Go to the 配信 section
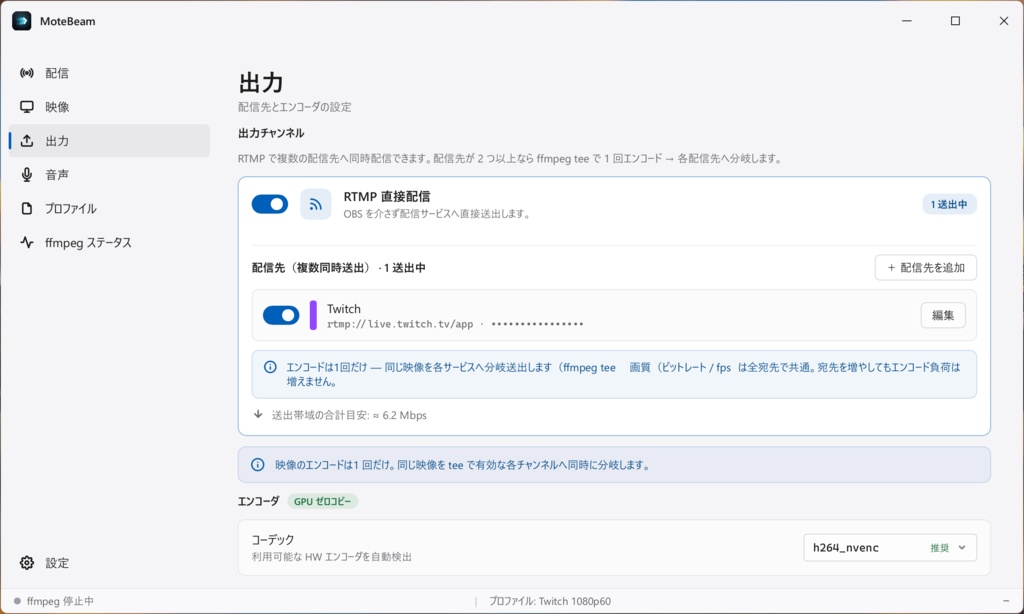This screenshot has width=1024, height=614. pos(110,73)
